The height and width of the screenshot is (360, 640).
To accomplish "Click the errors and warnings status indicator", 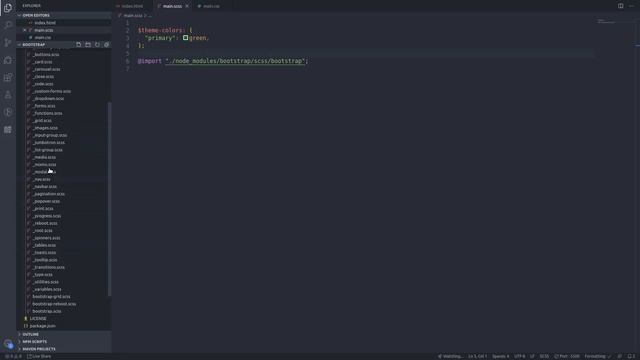I will 13,356.
